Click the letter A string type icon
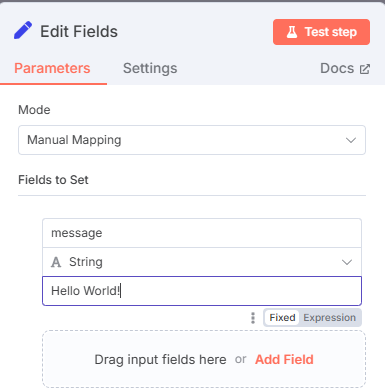This screenshot has width=385, height=390. click(x=56, y=262)
